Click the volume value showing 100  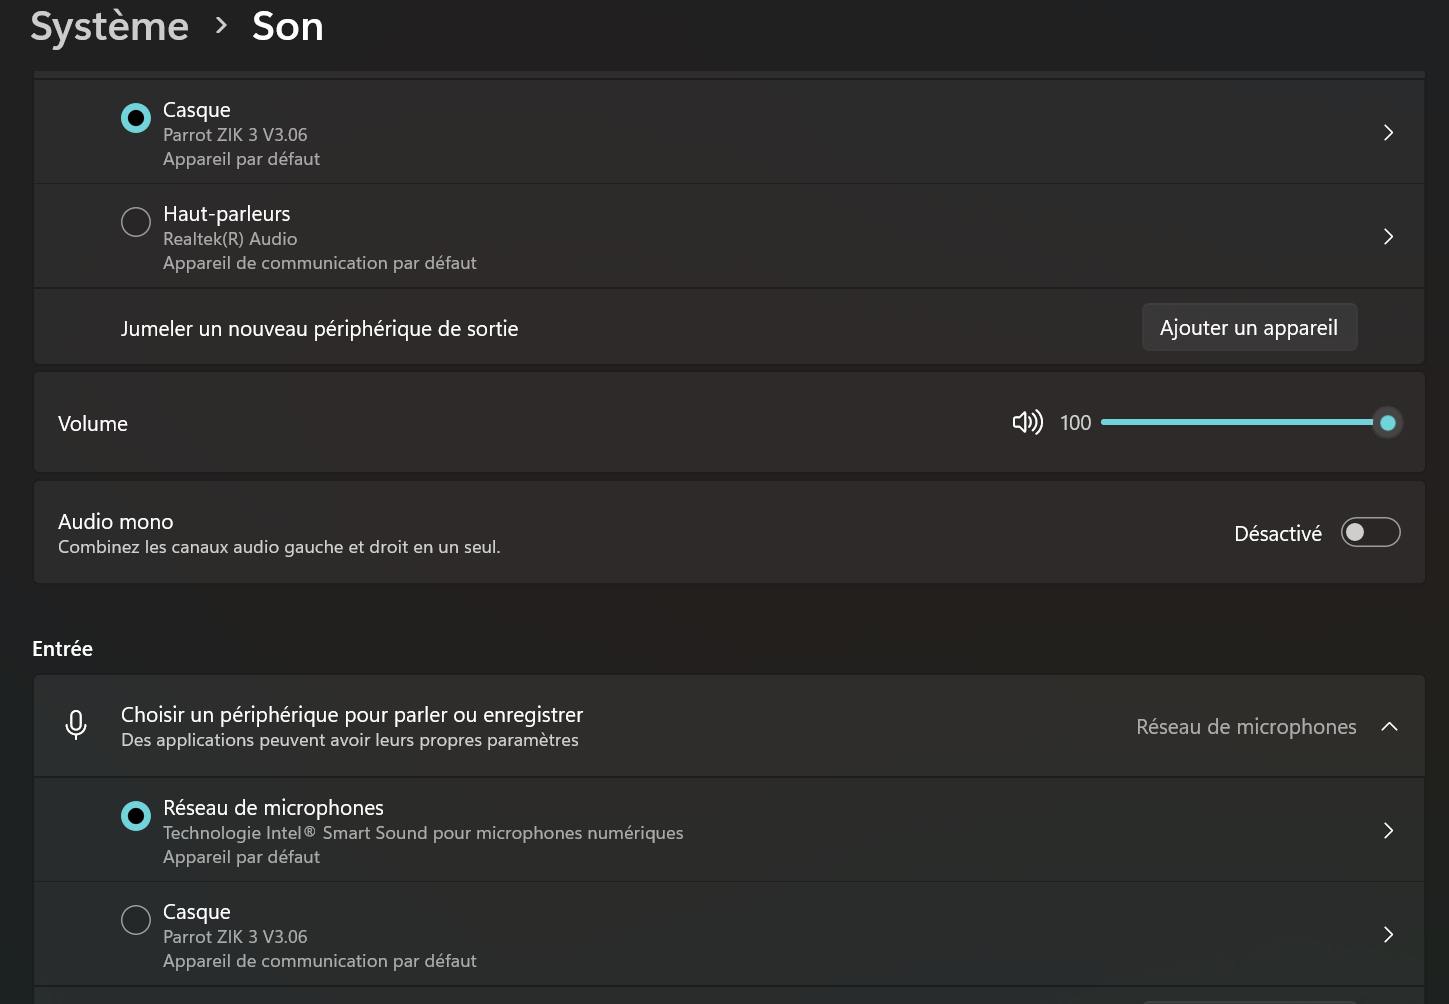click(x=1075, y=422)
